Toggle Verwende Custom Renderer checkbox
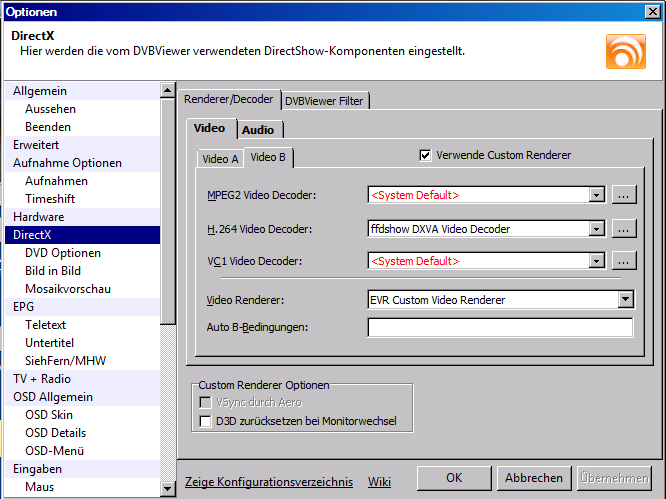This screenshot has width=666, height=499. (425, 155)
